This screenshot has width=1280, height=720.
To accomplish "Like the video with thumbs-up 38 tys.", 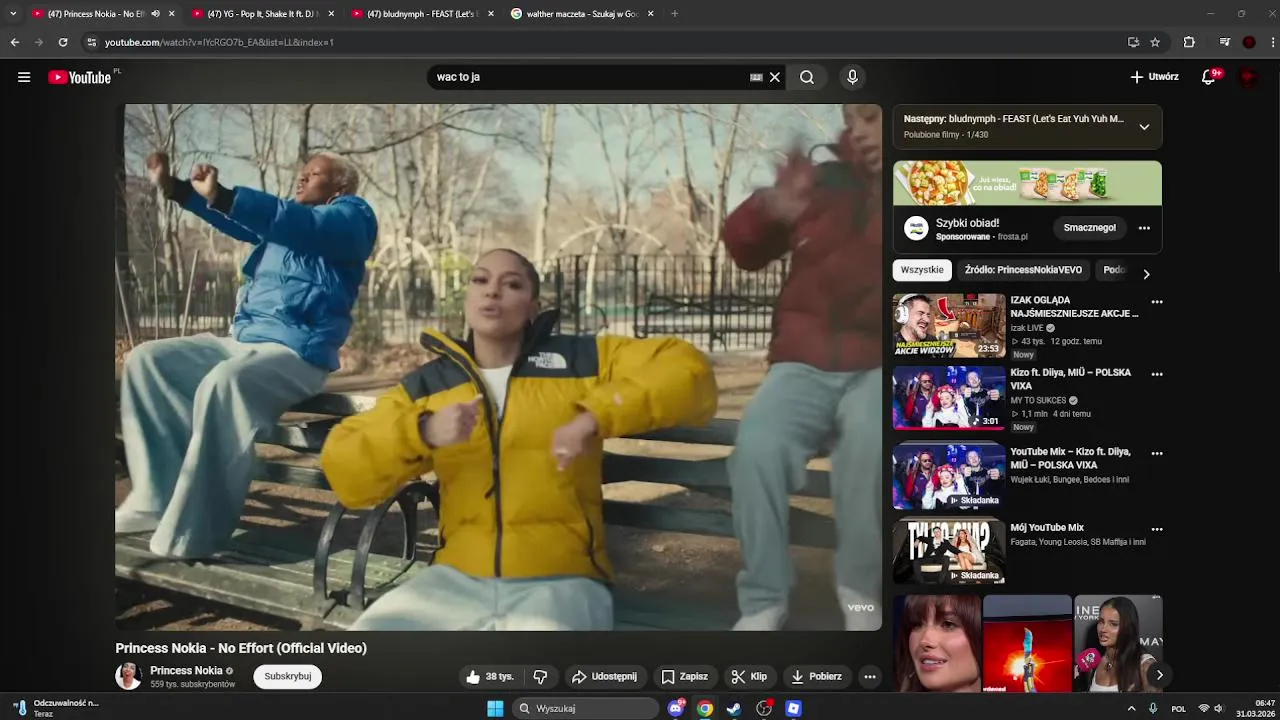I will (490, 677).
